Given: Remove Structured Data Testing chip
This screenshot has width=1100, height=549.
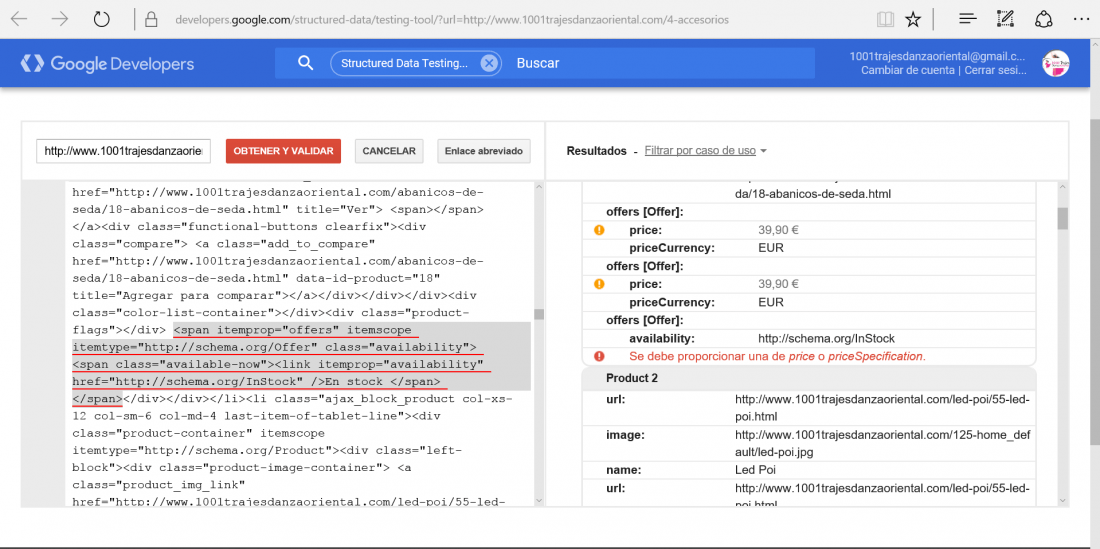Looking at the screenshot, I should tap(489, 63).
